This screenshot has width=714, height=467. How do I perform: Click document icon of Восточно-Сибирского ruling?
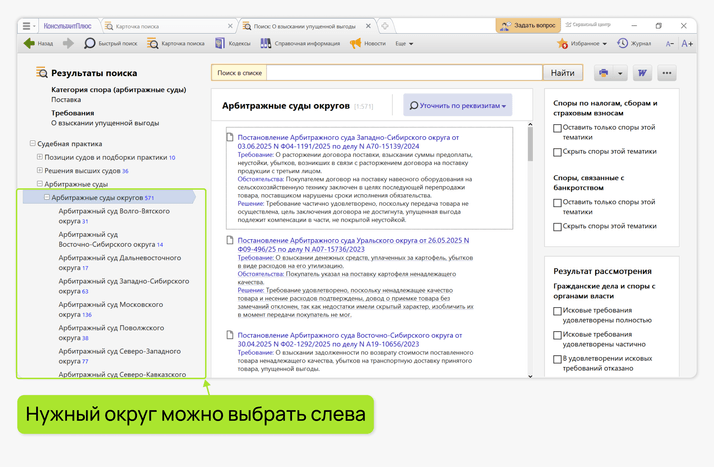coord(230,335)
